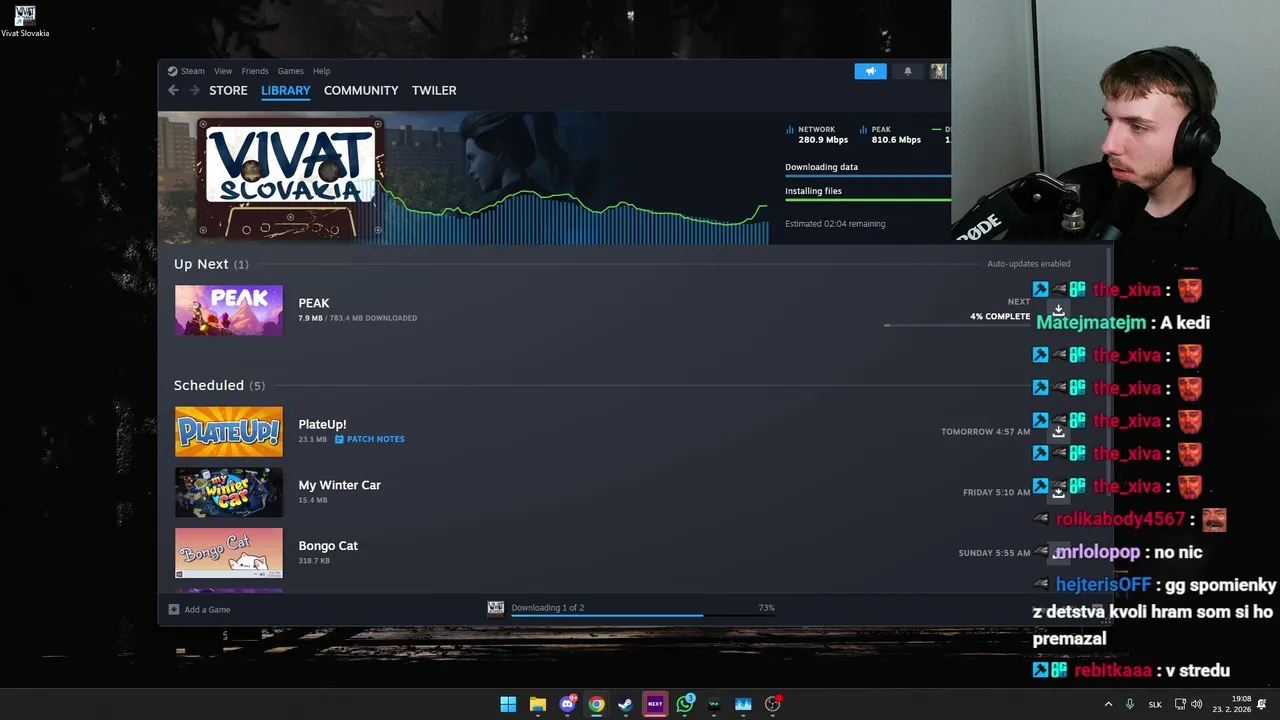Image resolution: width=1280 pixels, height=720 pixels.
Task: Open the View menu
Action: (223, 71)
